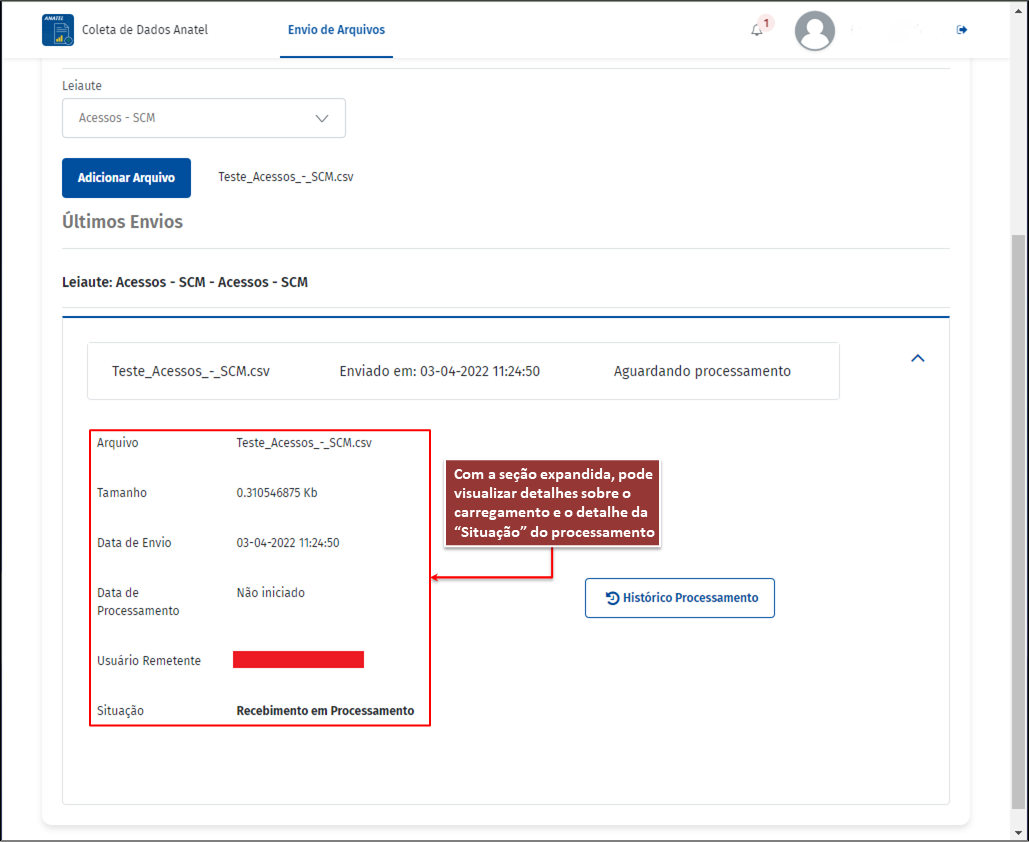Click the Anatel logo icon
1029x842 pixels.
click(x=57, y=30)
